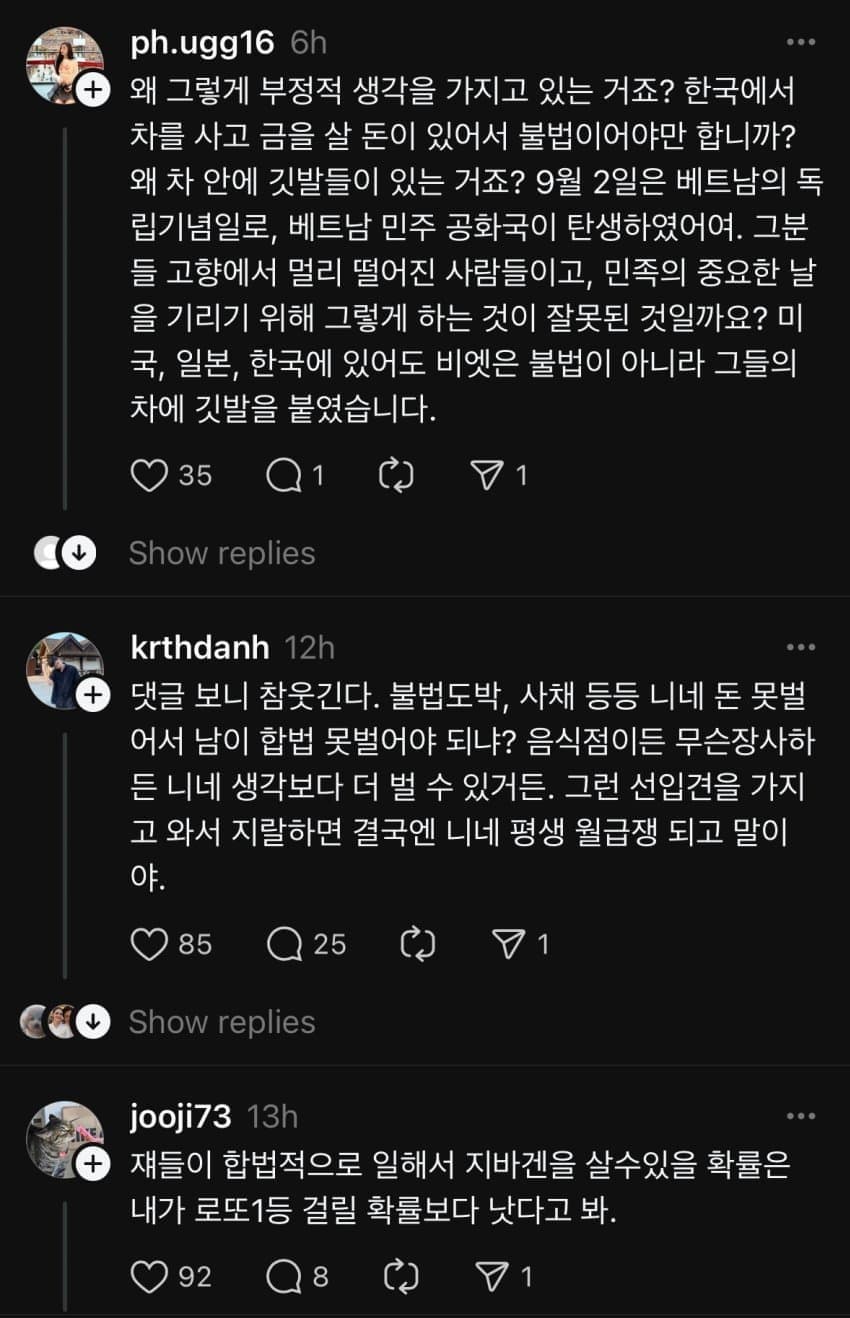Like the ph.ugg16 post

click(x=149, y=476)
